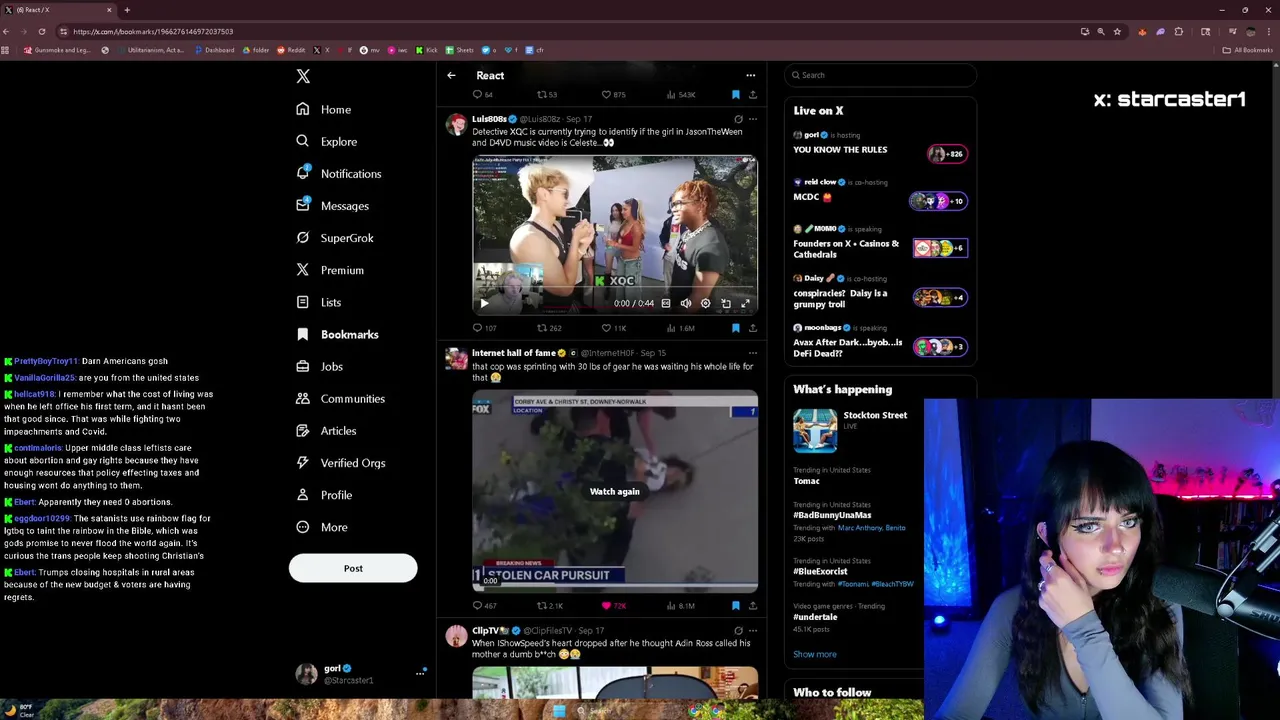Open more options on ClipTV post
This screenshot has height=720, width=1280.
753,631
